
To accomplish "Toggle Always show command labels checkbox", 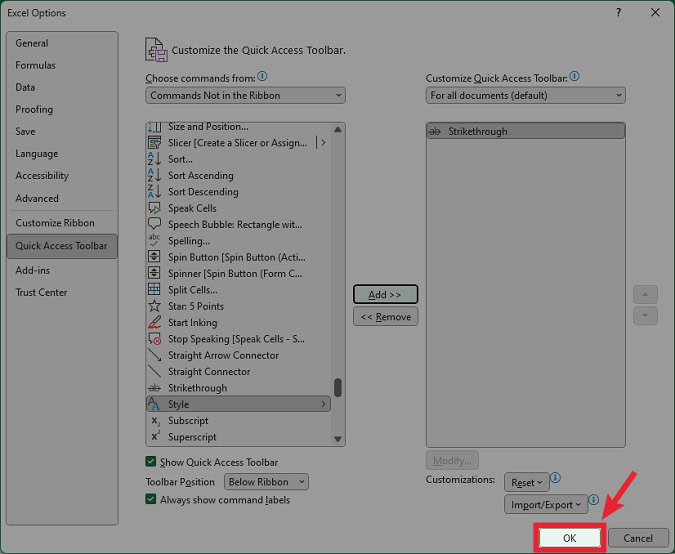I will (151, 500).
